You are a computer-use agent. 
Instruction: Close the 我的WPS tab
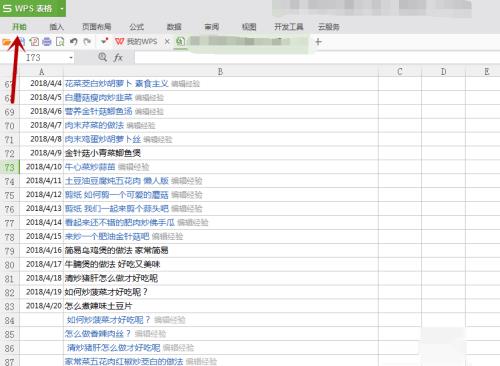pyautogui.click(x=167, y=41)
